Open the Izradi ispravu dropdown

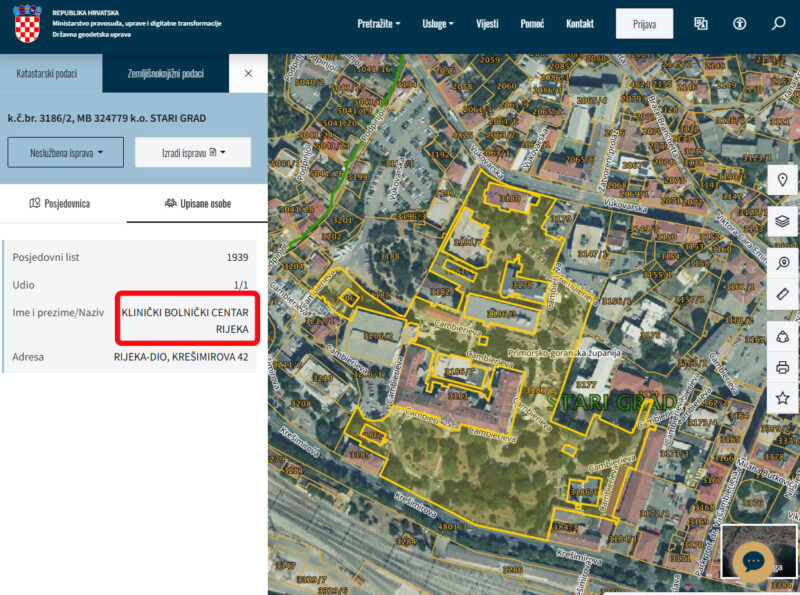click(x=193, y=152)
